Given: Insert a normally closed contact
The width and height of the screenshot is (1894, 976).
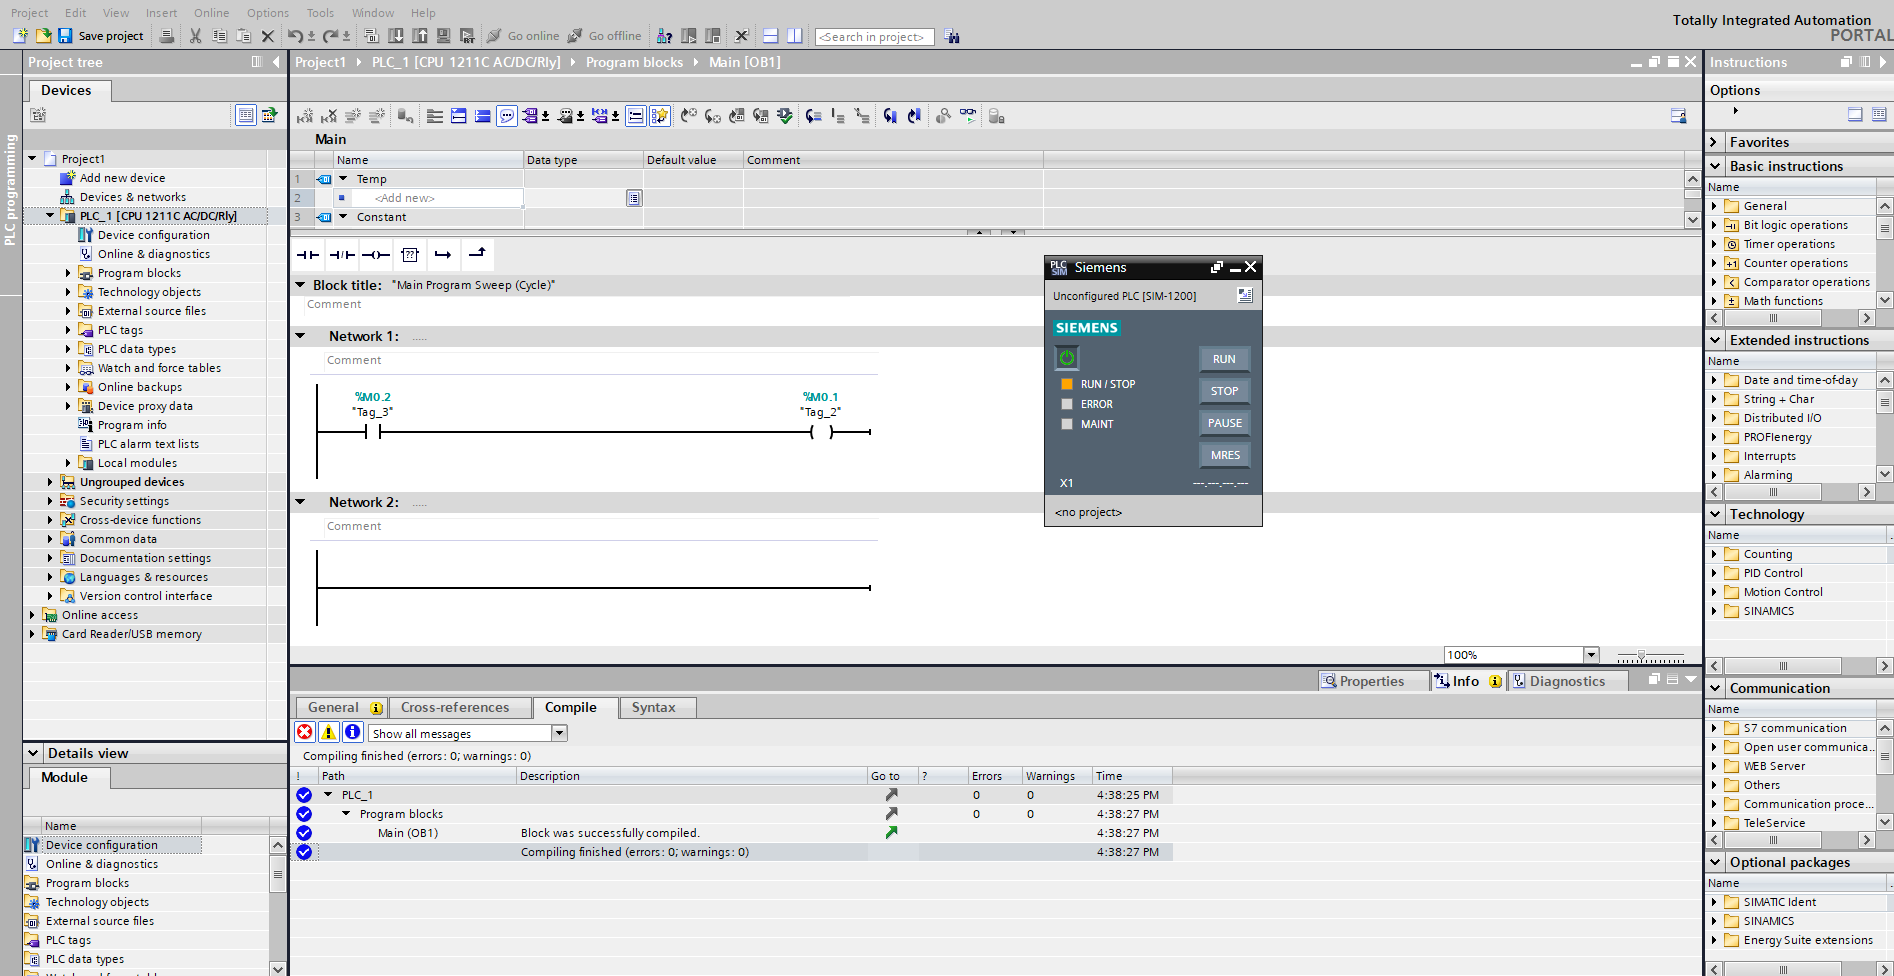Looking at the screenshot, I should pos(342,255).
